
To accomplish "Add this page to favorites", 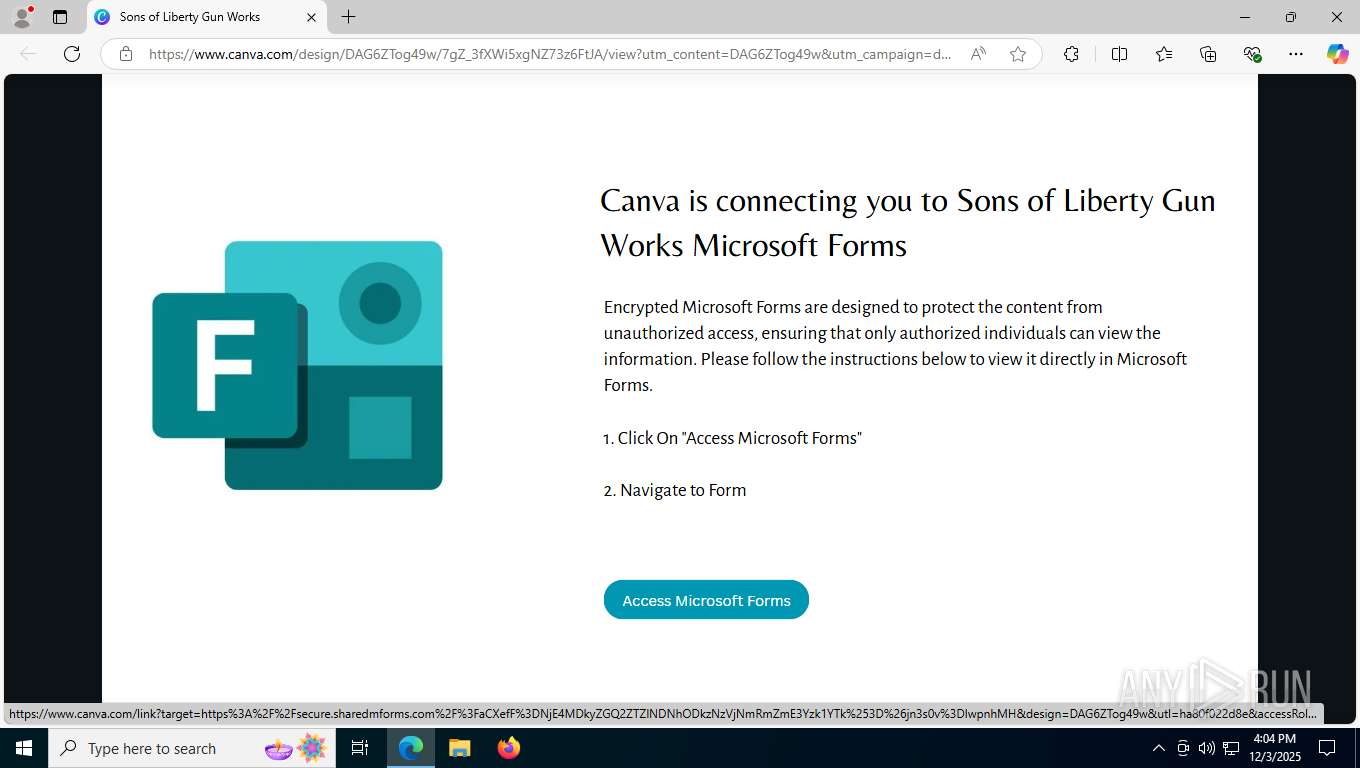I will pos(1018,54).
